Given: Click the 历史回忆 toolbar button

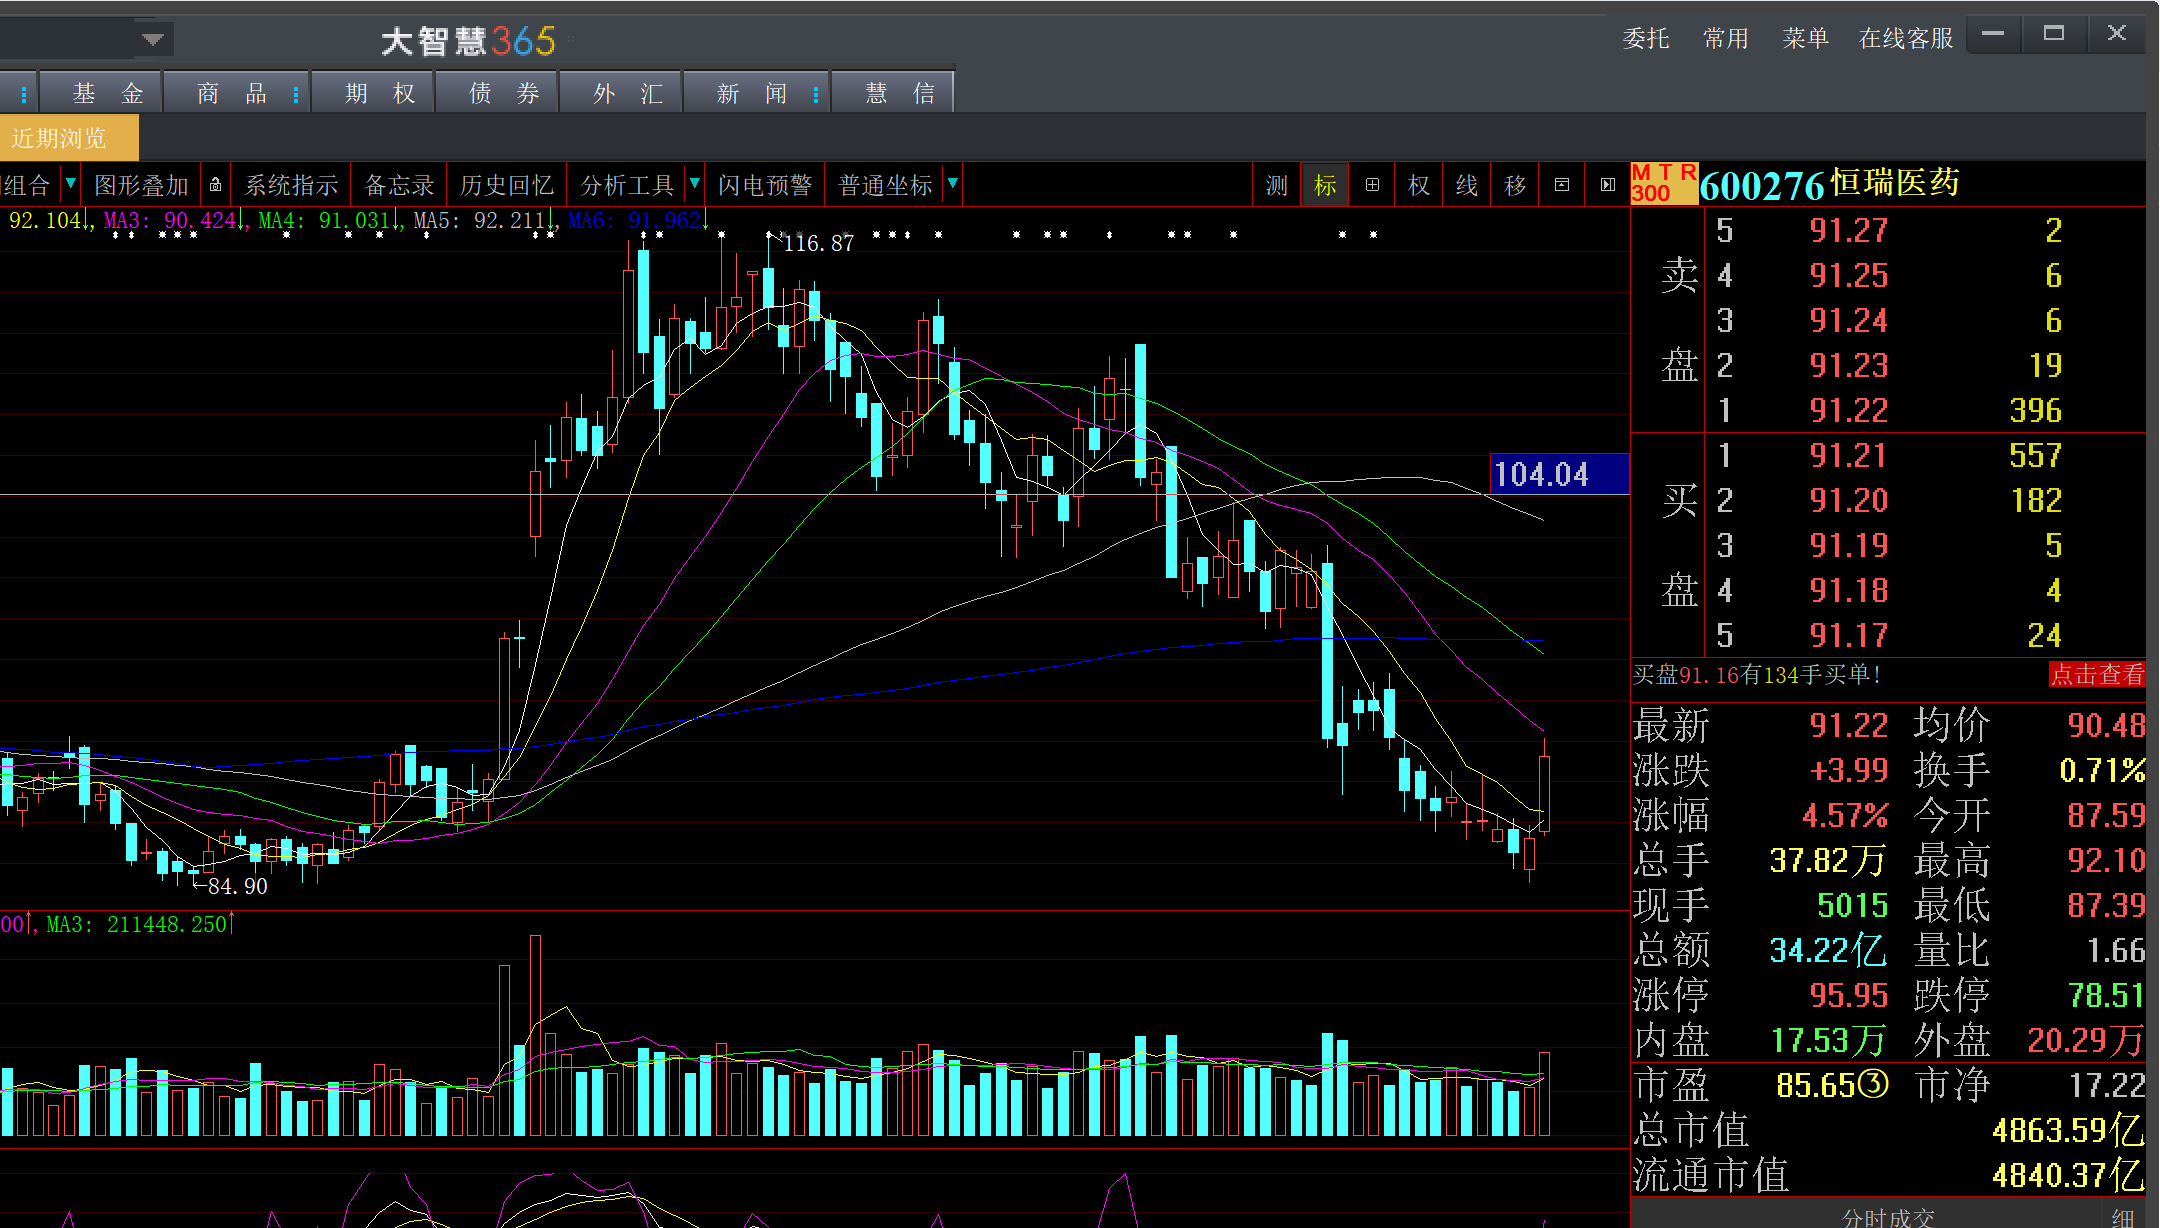Looking at the screenshot, I should tap(507, 185).
